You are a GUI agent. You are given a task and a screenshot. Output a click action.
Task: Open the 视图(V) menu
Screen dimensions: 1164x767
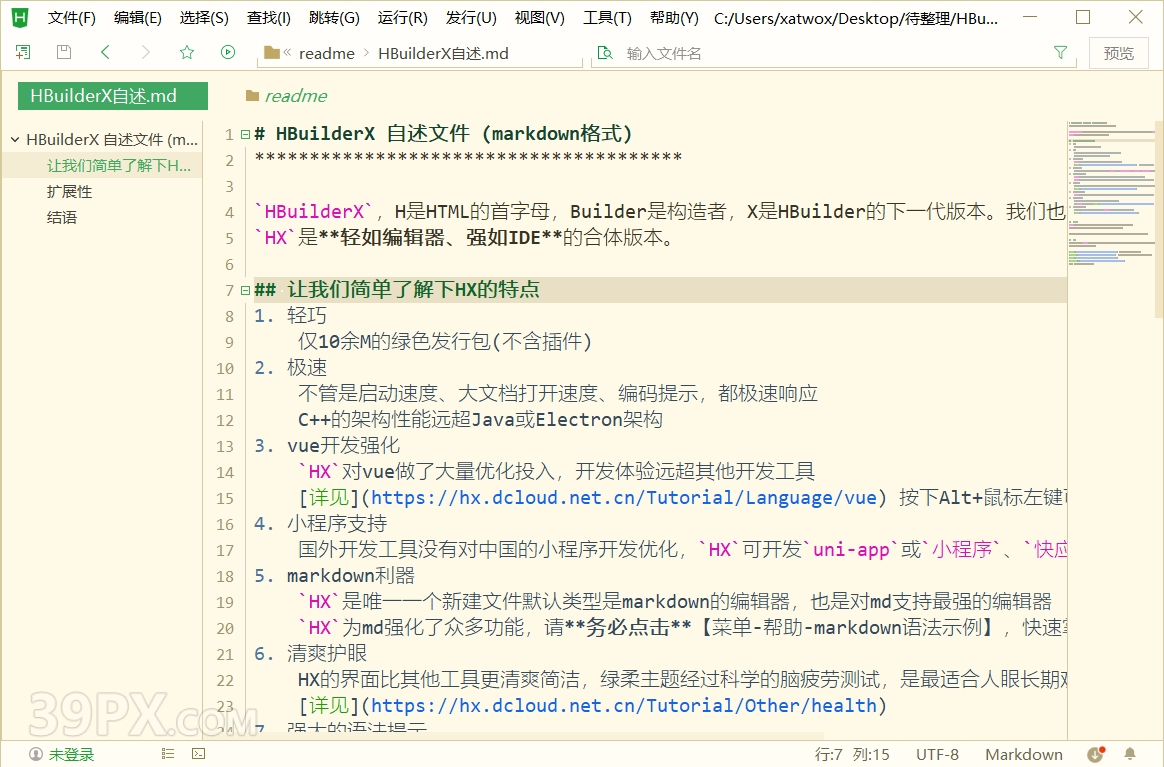(x=539, y=18)
